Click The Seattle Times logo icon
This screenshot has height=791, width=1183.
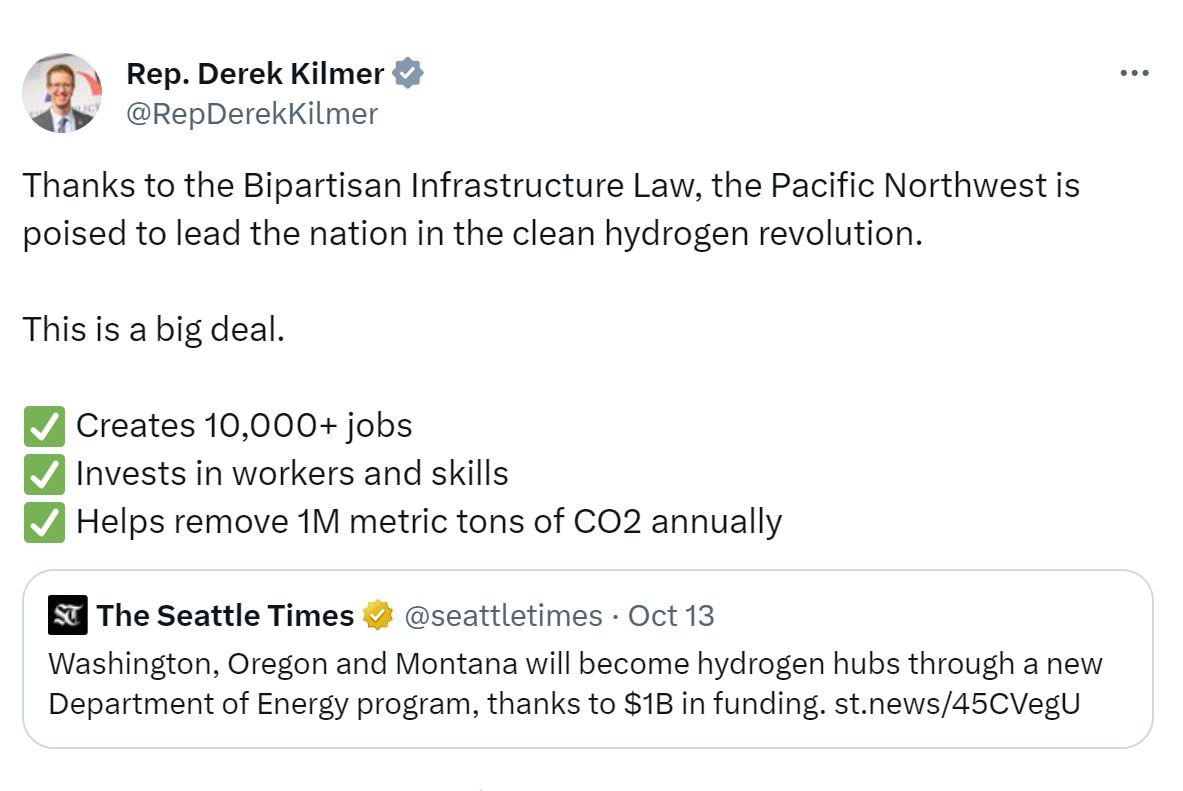[x=68, y=615]
